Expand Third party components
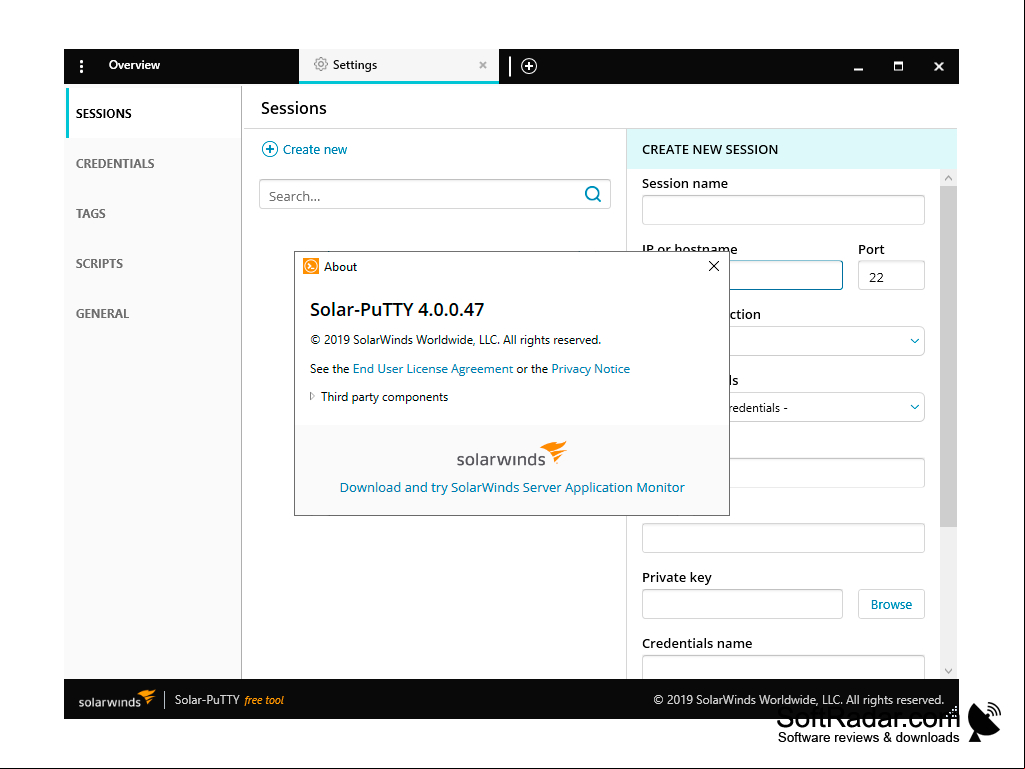Screen dimensions: 1025x769 (312, 396)
